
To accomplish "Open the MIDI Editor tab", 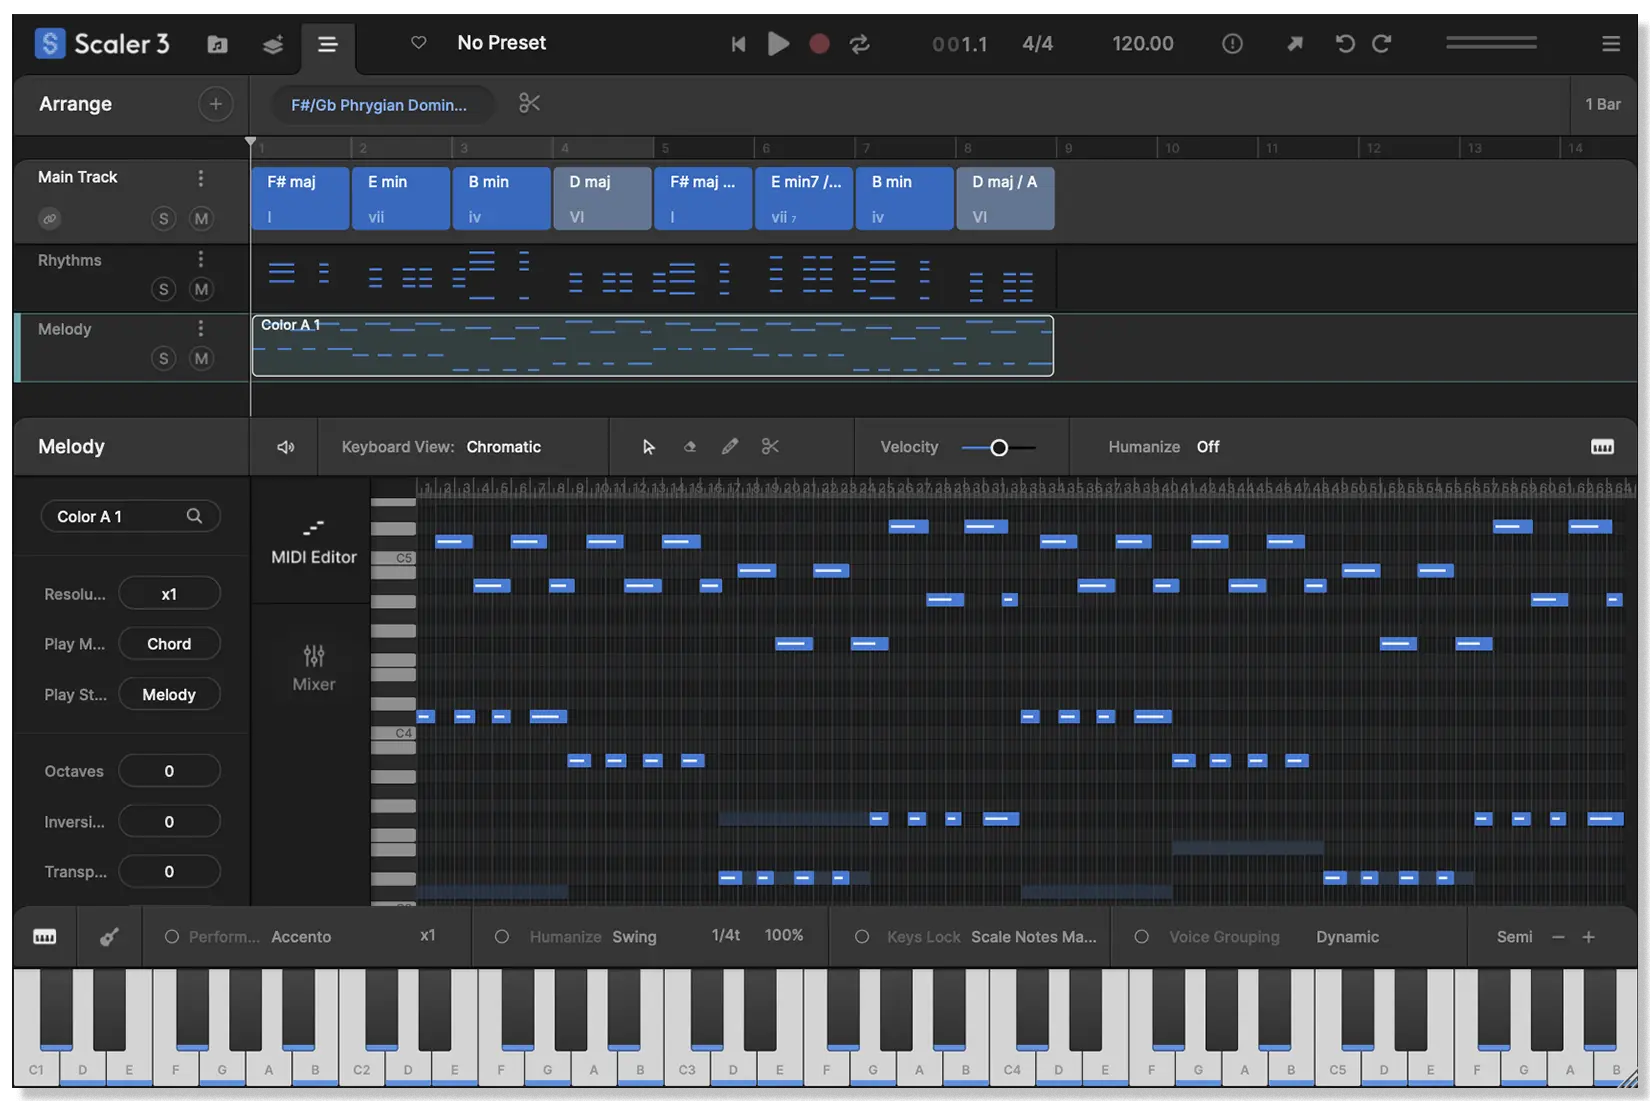I will point(313,542).
